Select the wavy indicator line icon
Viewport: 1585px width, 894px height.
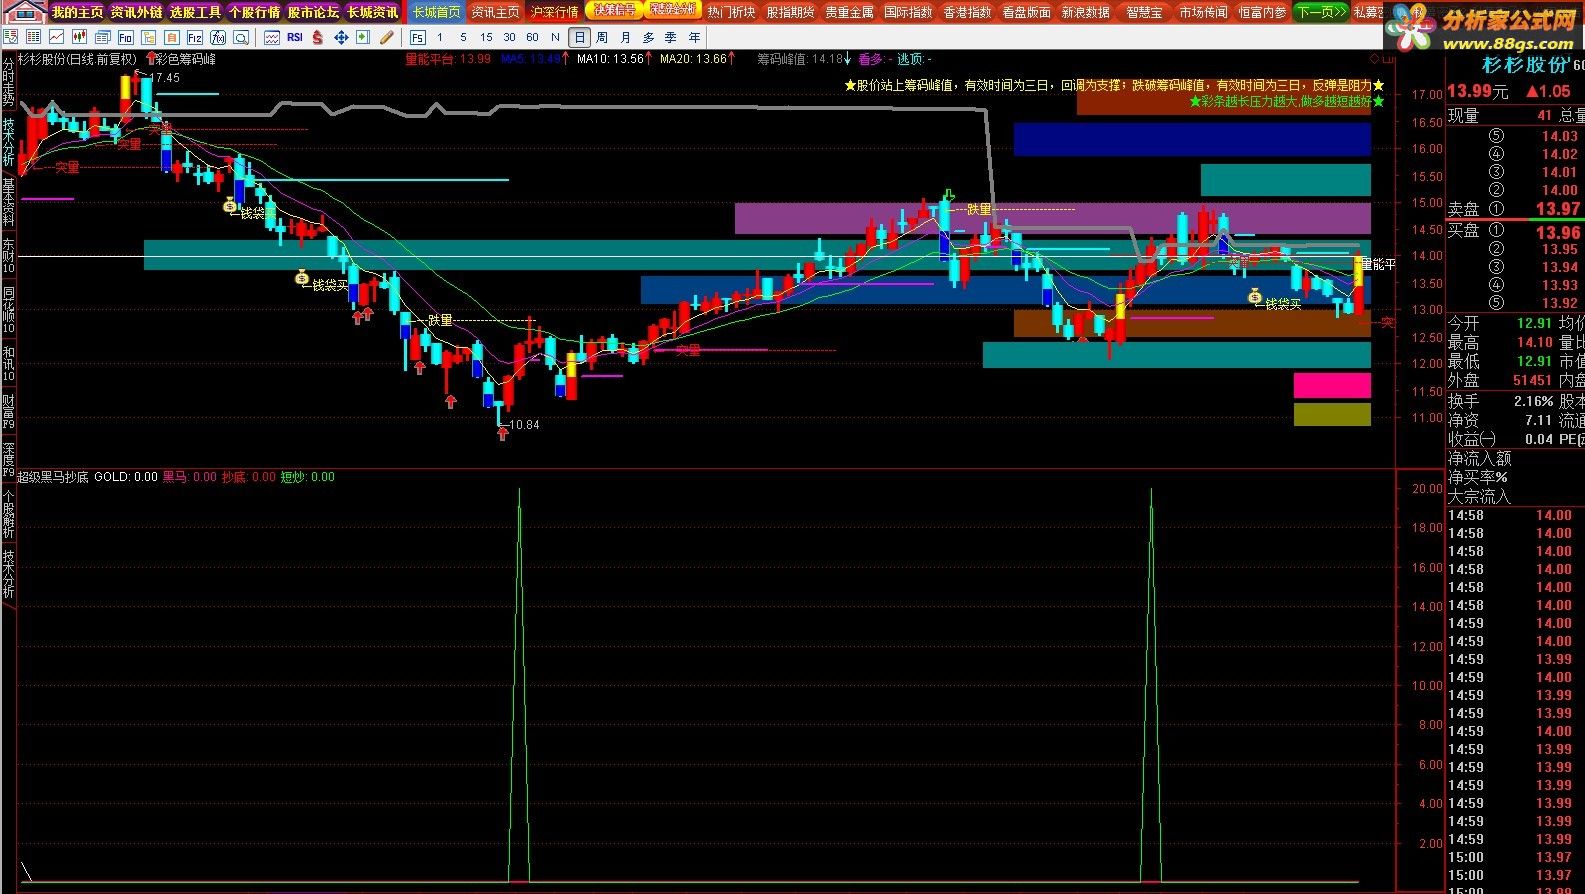(x=272, y=37)
